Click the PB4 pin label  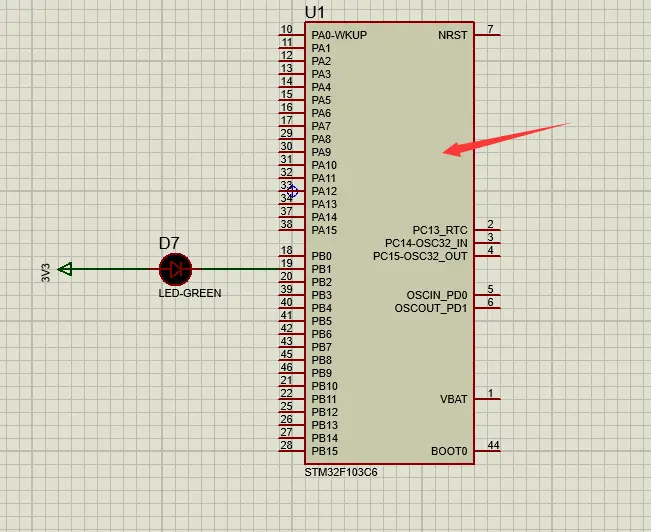tap(321, 308)
